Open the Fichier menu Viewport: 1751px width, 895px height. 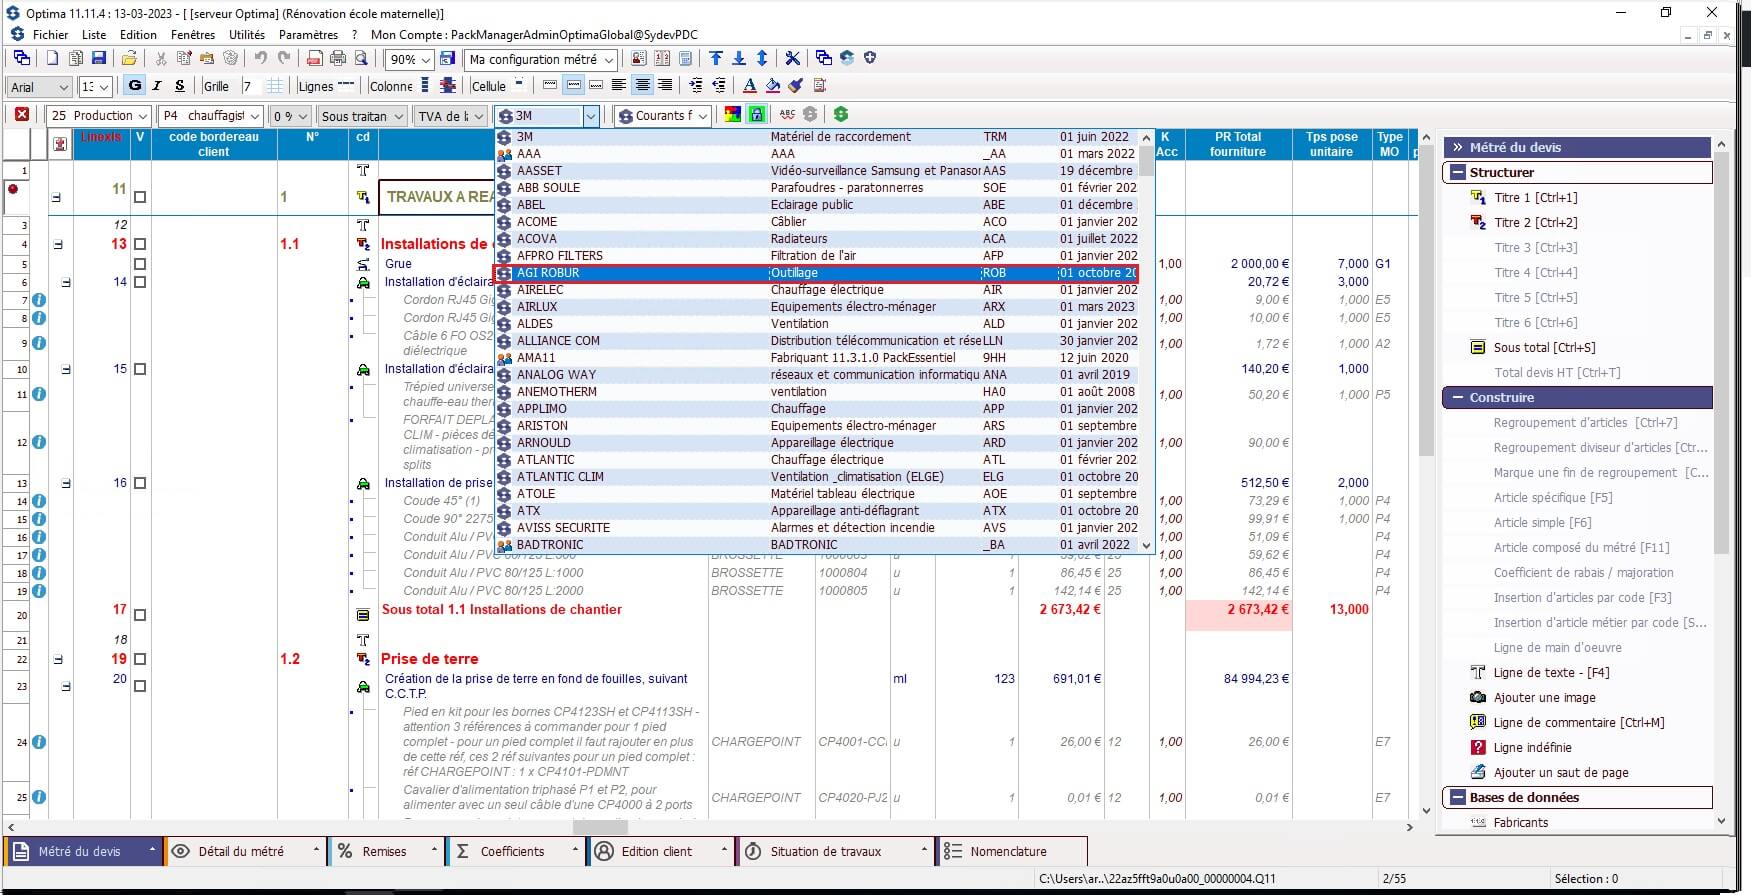click(x=50, y=34)
